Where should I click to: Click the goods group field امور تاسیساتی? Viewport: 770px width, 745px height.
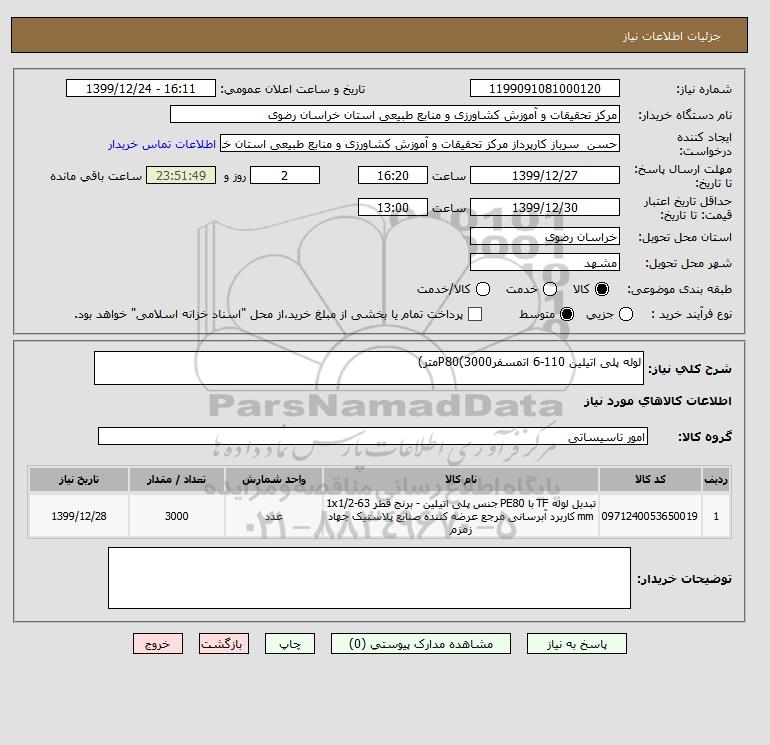point(373,436)
